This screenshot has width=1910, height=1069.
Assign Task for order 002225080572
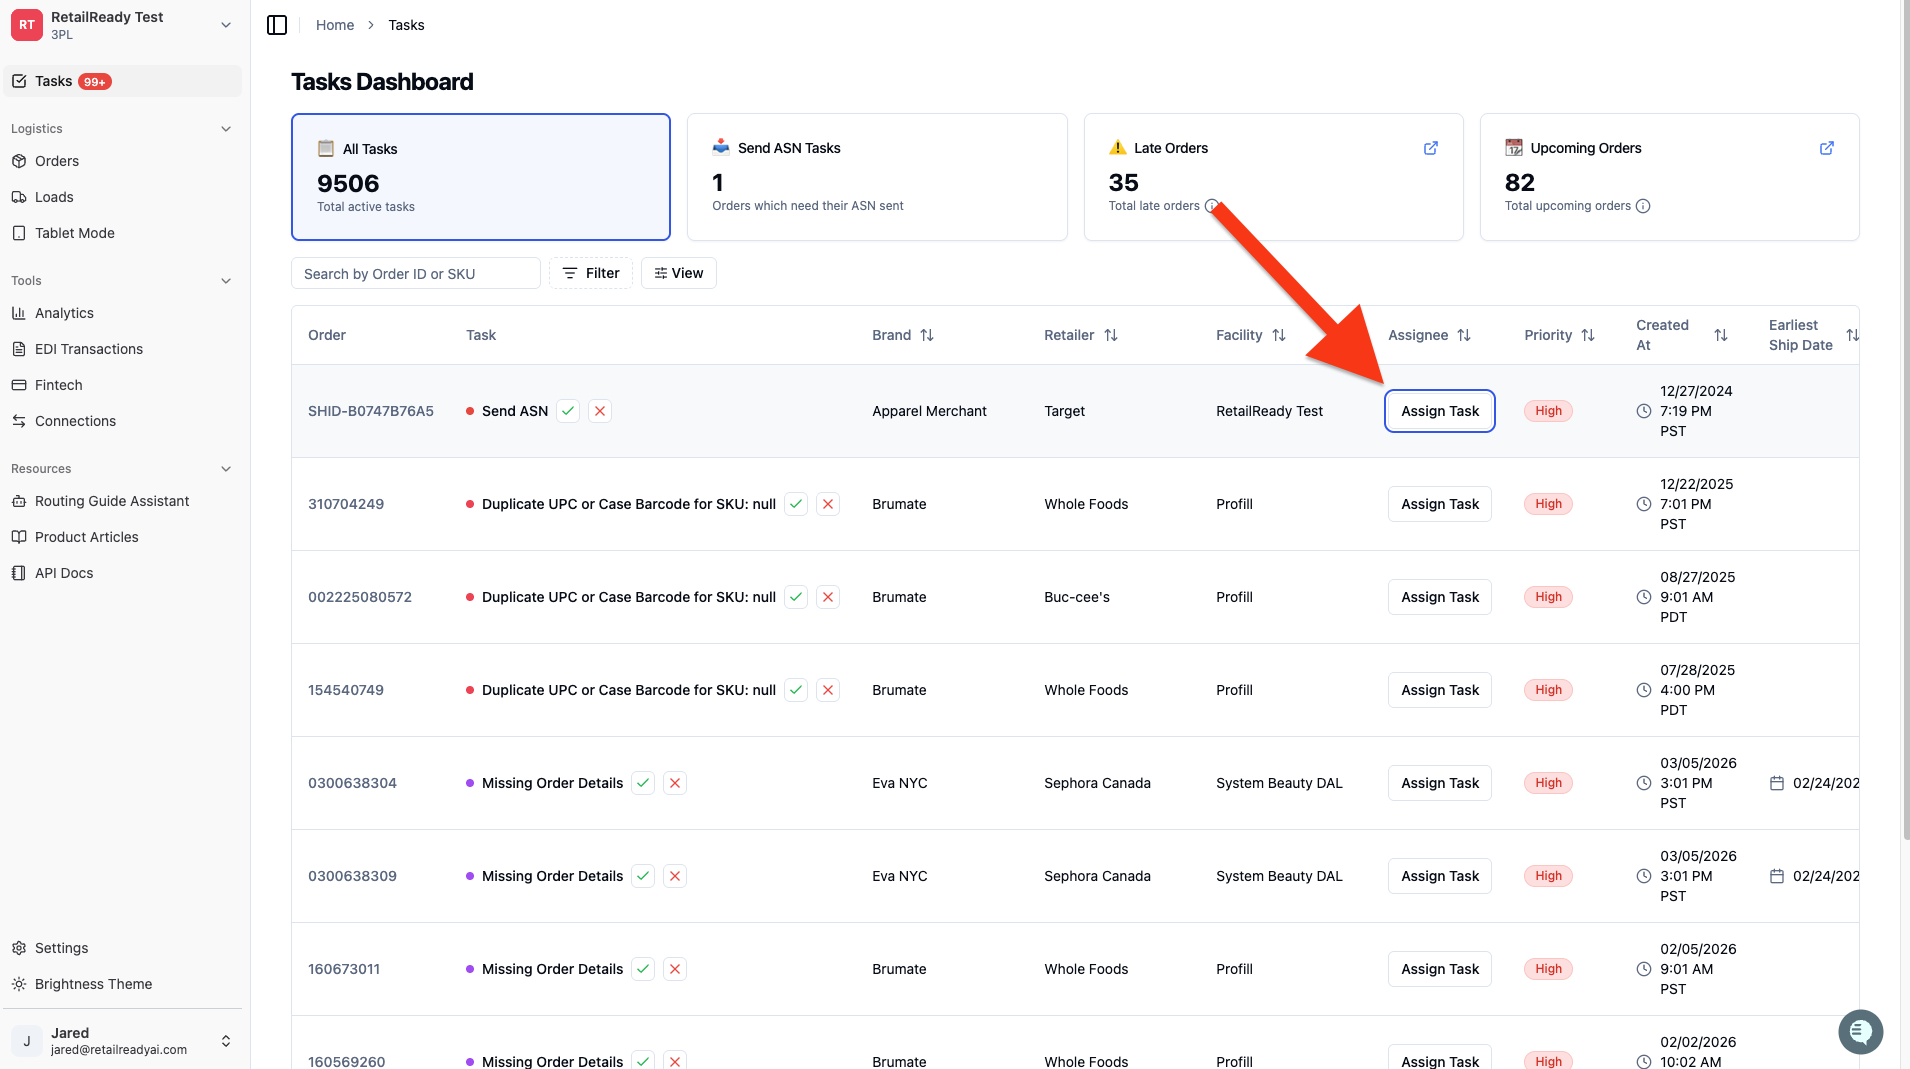coord(1439,597)
